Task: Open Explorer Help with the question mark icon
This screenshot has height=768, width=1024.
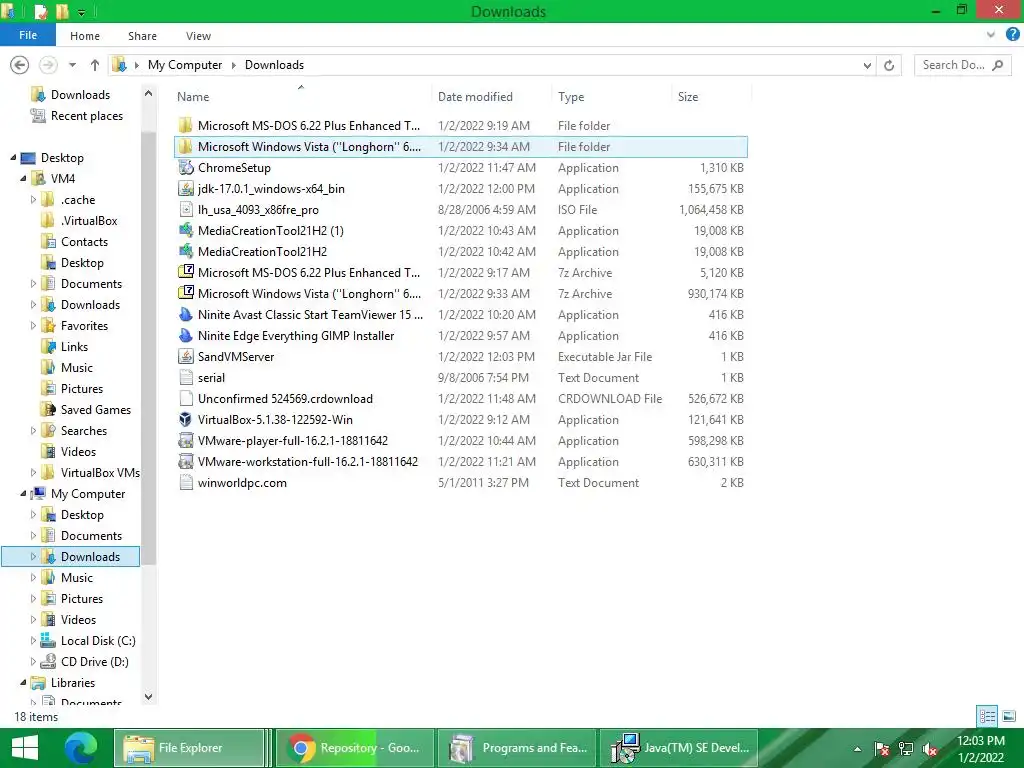Action: (x=1012, y=35)
